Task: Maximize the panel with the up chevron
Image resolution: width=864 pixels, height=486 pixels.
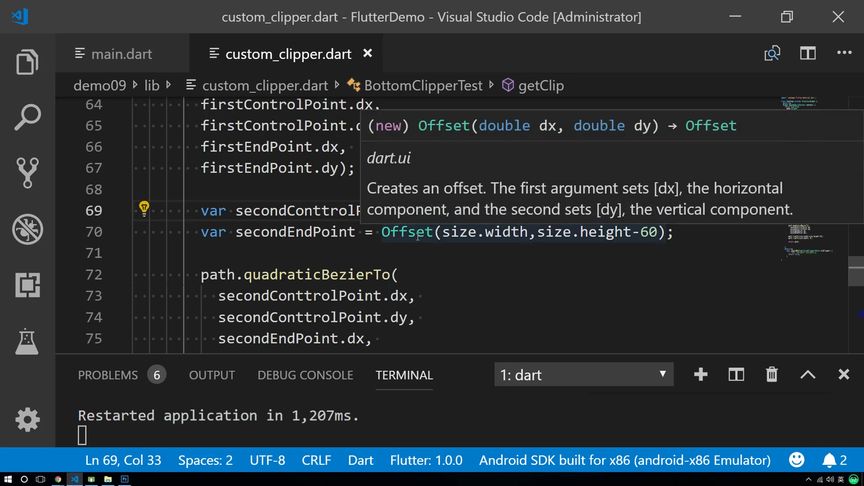Action: pos(808,374)
